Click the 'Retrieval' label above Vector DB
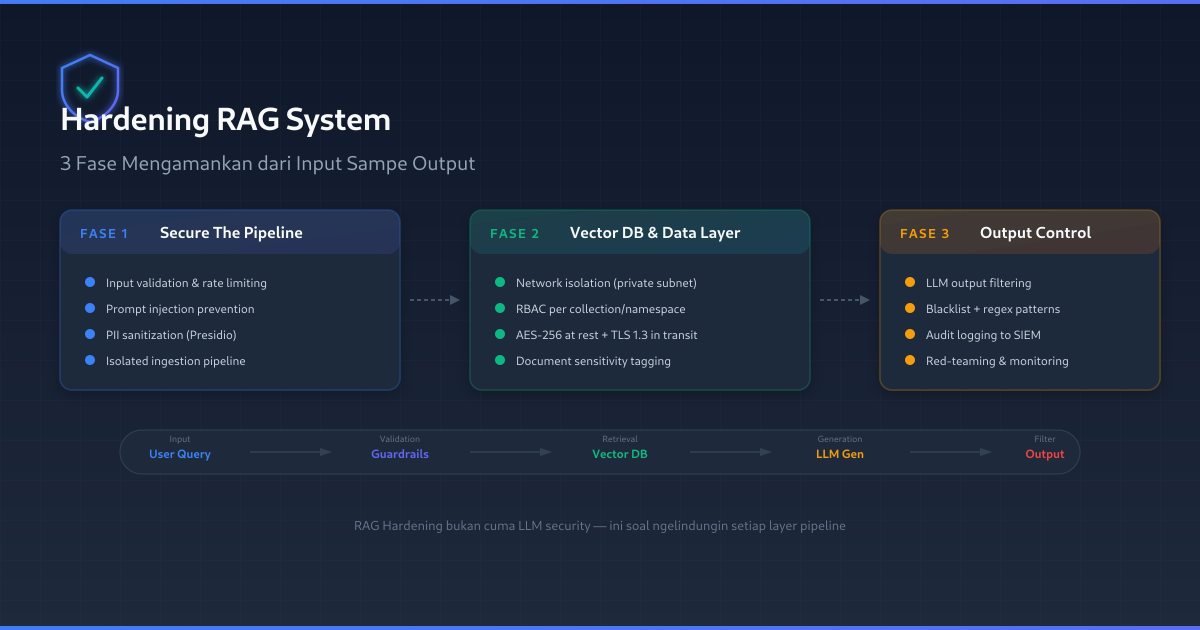 [620, 439]
